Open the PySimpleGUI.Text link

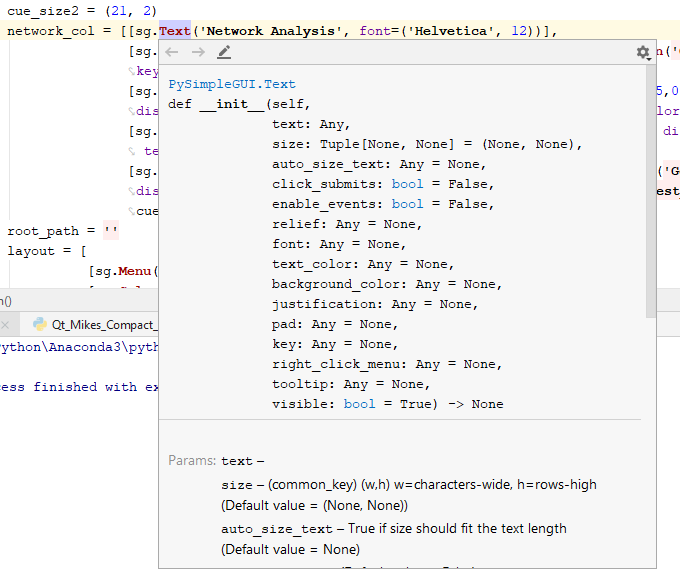pyautogui.click(x=232, y=84)
